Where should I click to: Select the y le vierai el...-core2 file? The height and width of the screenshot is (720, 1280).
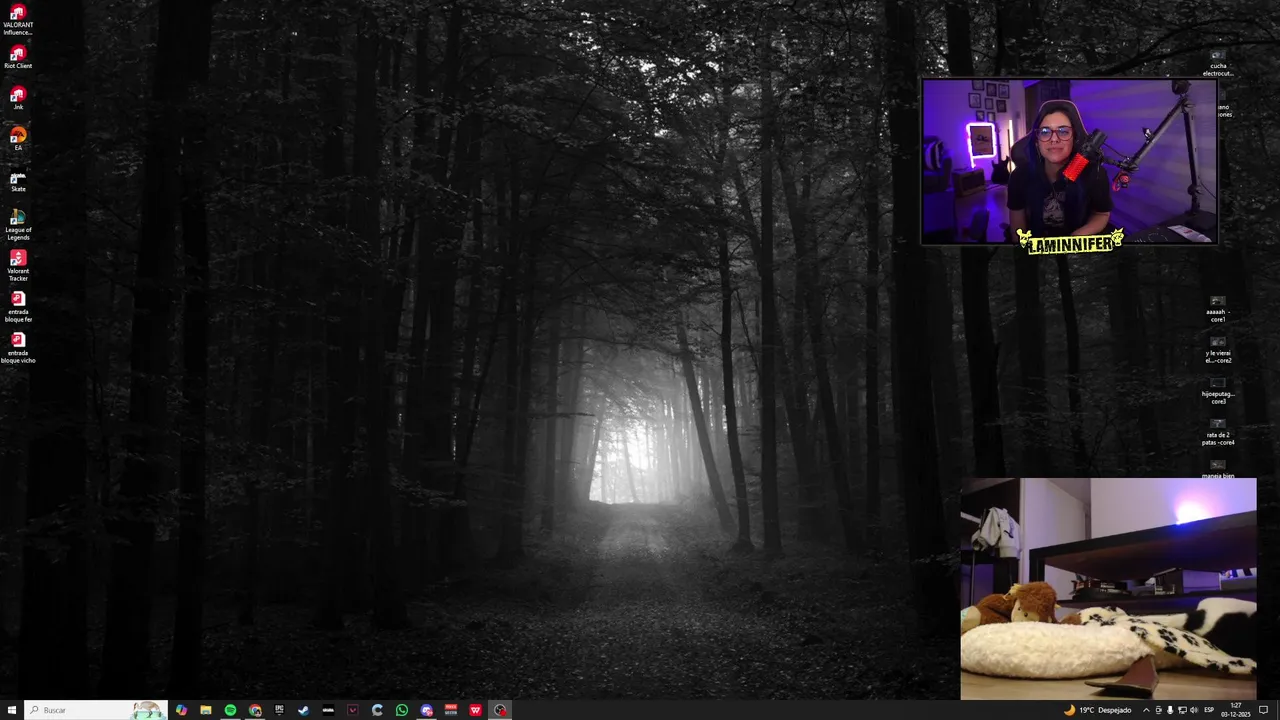(x=1217, y=350)
